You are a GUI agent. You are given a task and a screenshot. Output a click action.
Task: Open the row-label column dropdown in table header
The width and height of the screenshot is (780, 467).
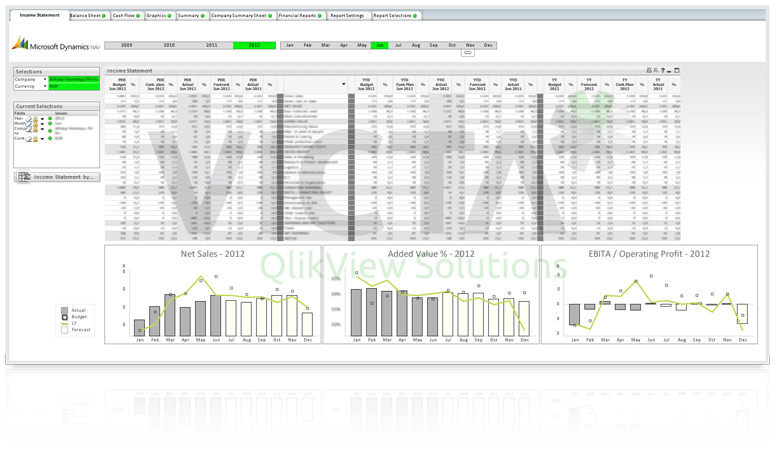pos(344,84)
